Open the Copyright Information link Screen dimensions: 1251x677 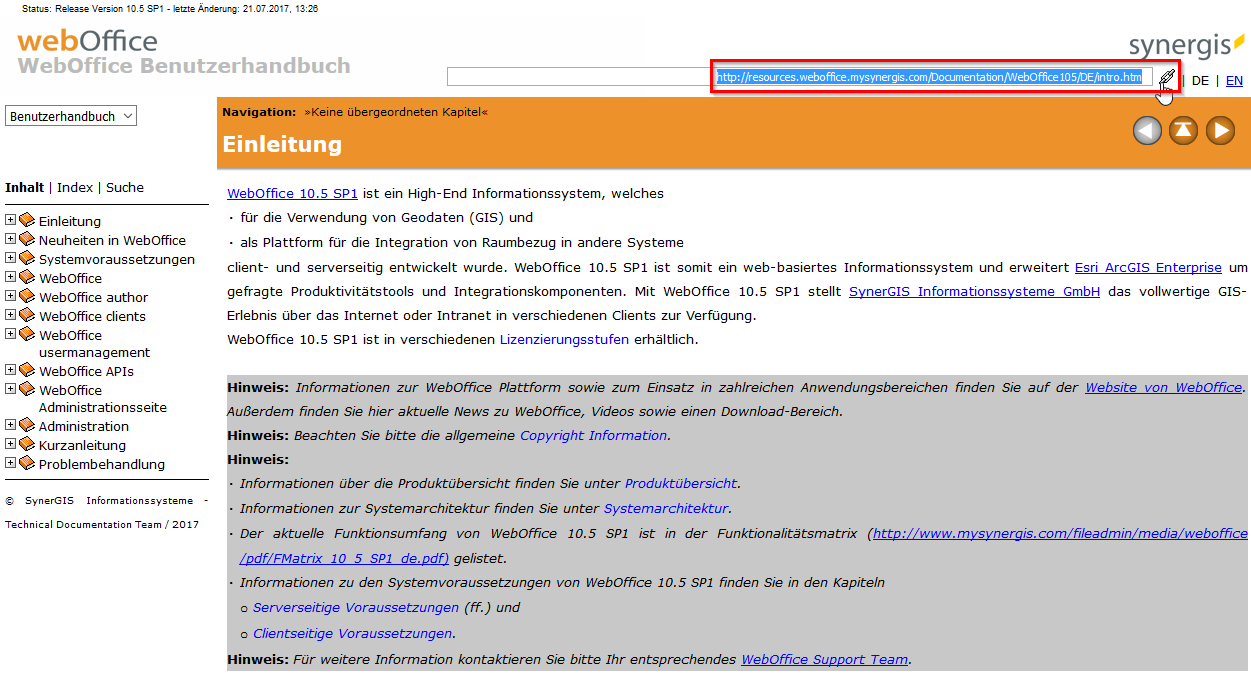(594, 435)
